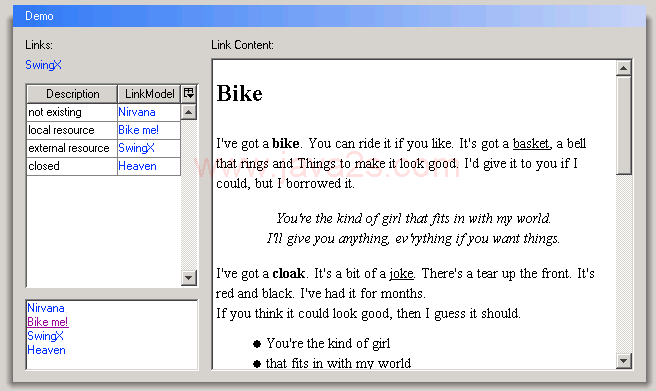
Task: Follow the 'joke' hyperlink in content
Action: coord(401,274)
